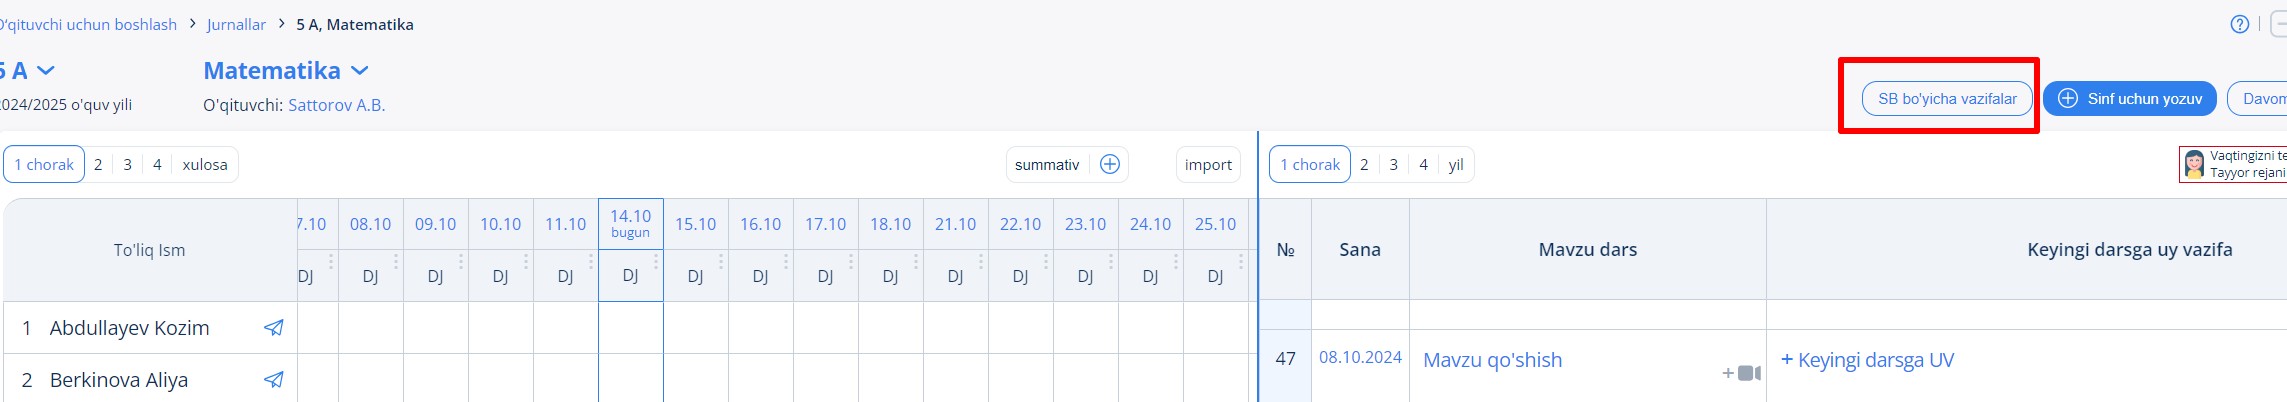The width and height of the screenshot is (2287, 402).
Task: Click Mavzu qo'shish to add topic
Action: click(x=1492, y=360)
